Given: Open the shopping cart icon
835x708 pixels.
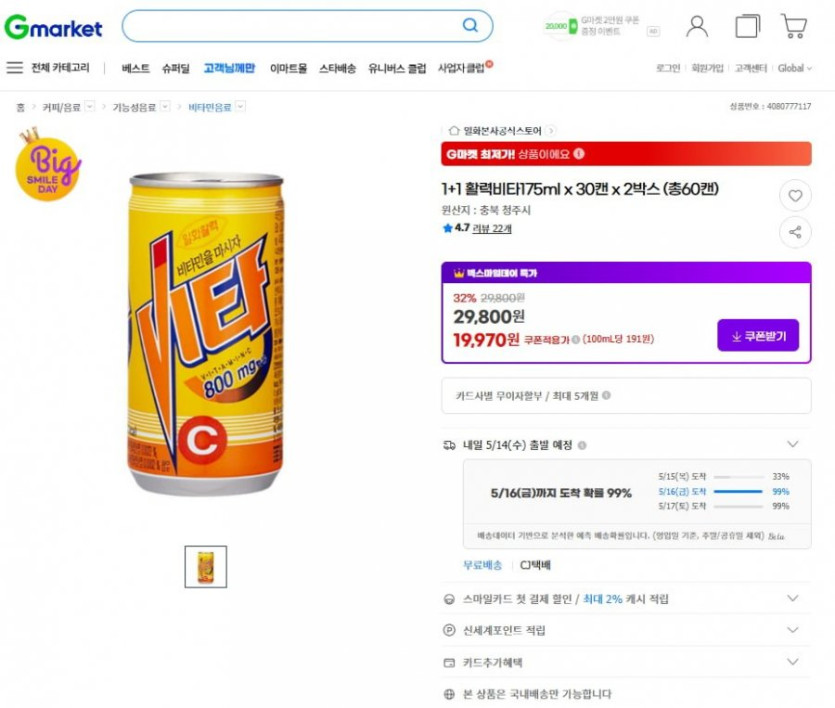Looking at the screenshot, I should click(795, 25).
